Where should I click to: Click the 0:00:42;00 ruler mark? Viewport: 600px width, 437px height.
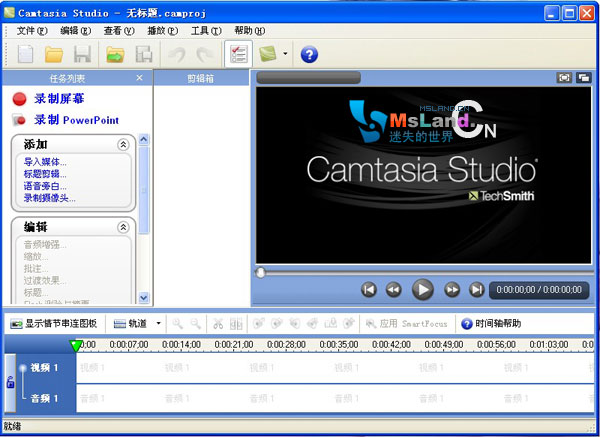pos(391,345)
